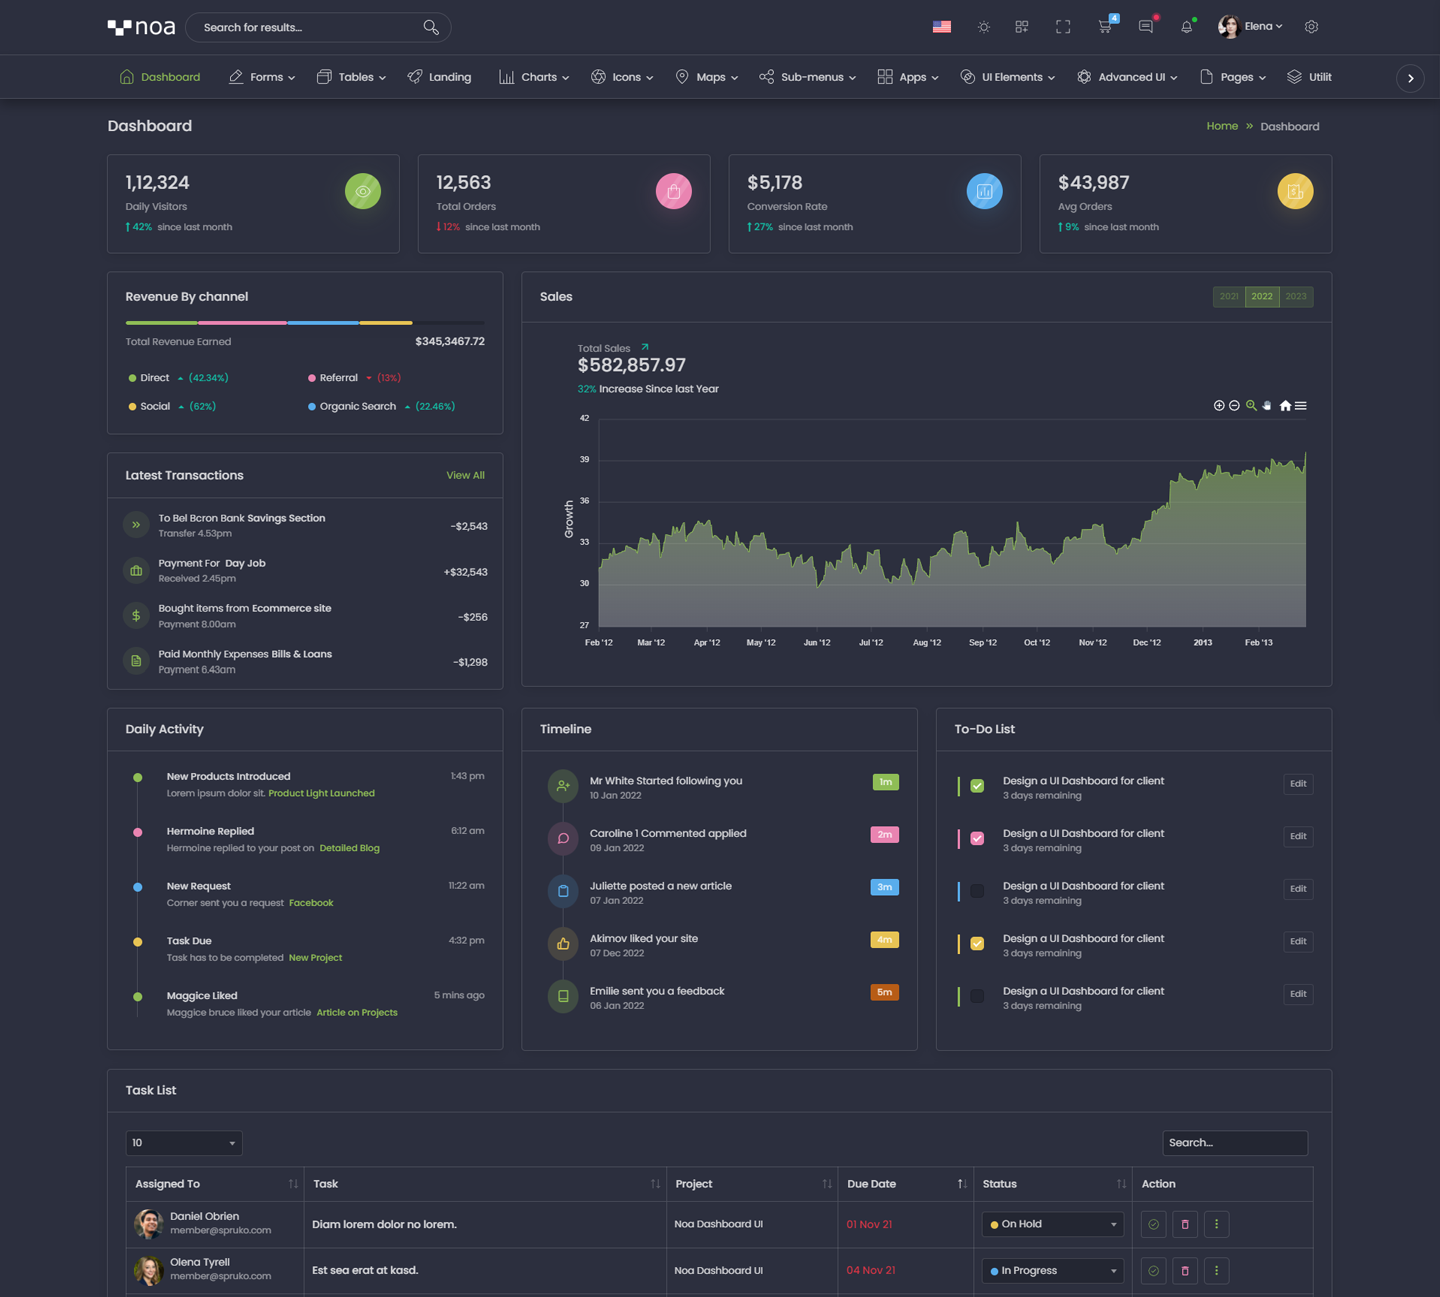Click the chart zoom-in plus icon
Image resolution: width=1440 pixels, height=1297 pixels.
coord(1219,406)
